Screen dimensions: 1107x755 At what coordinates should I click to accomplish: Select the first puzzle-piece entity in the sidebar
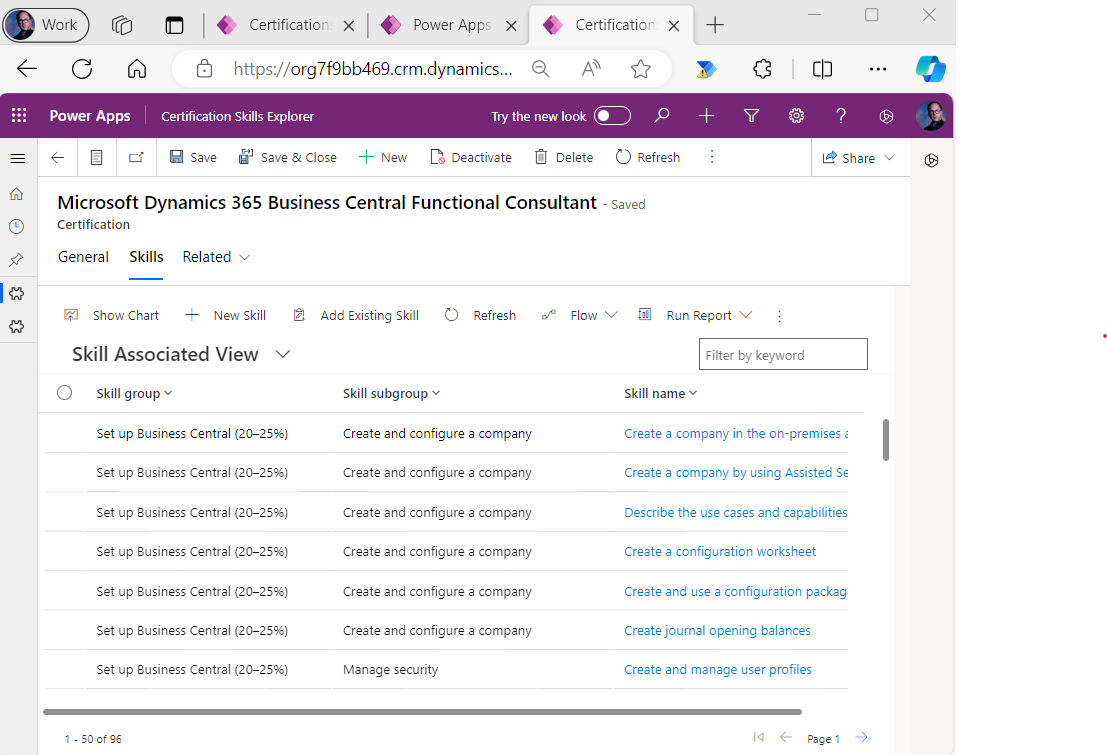tap(16, 293)
